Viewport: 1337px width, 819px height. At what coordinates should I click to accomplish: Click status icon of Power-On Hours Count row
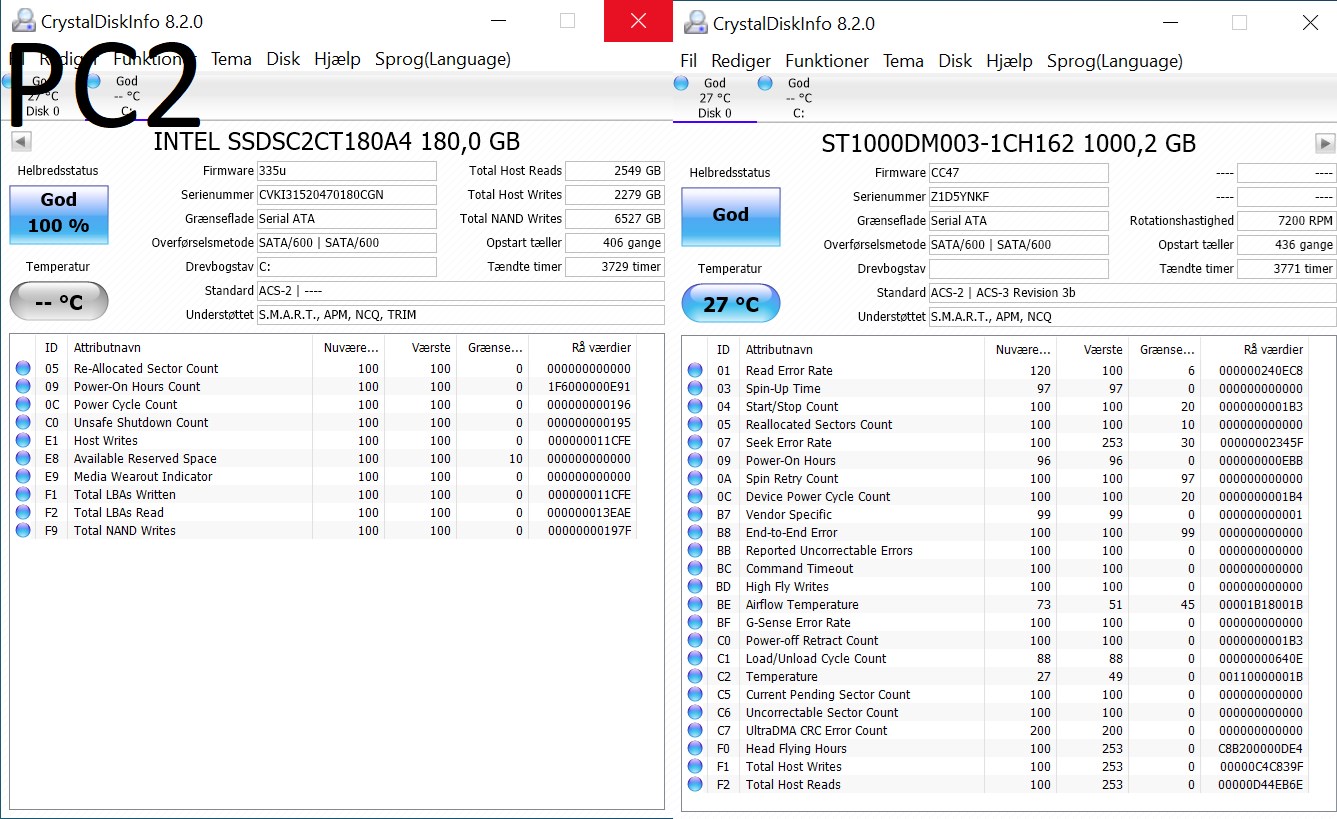click(x=23, y=387)
